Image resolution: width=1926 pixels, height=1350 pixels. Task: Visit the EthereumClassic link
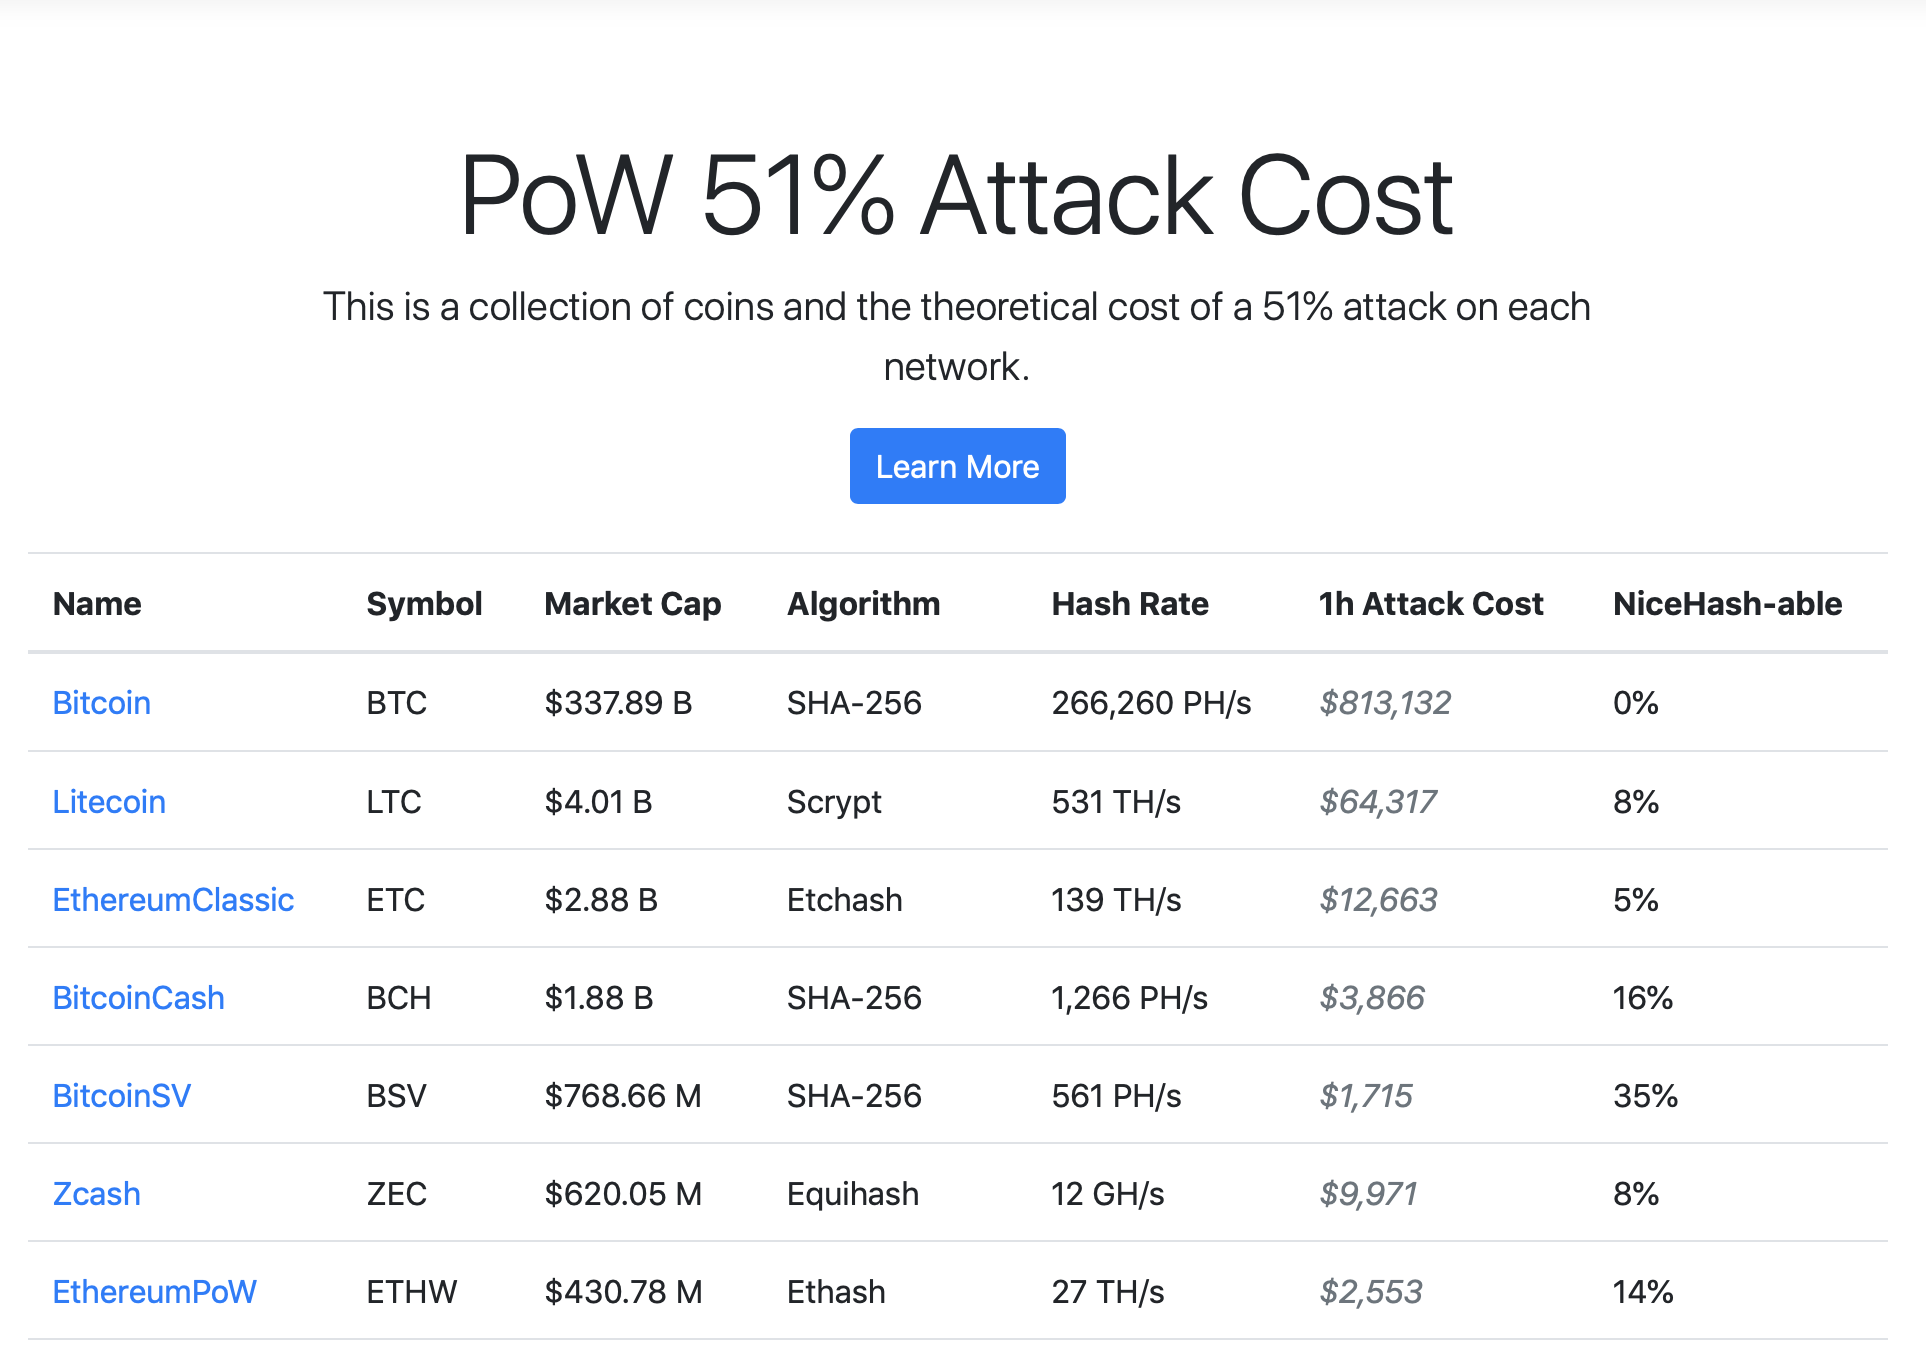tap(173, 900)
